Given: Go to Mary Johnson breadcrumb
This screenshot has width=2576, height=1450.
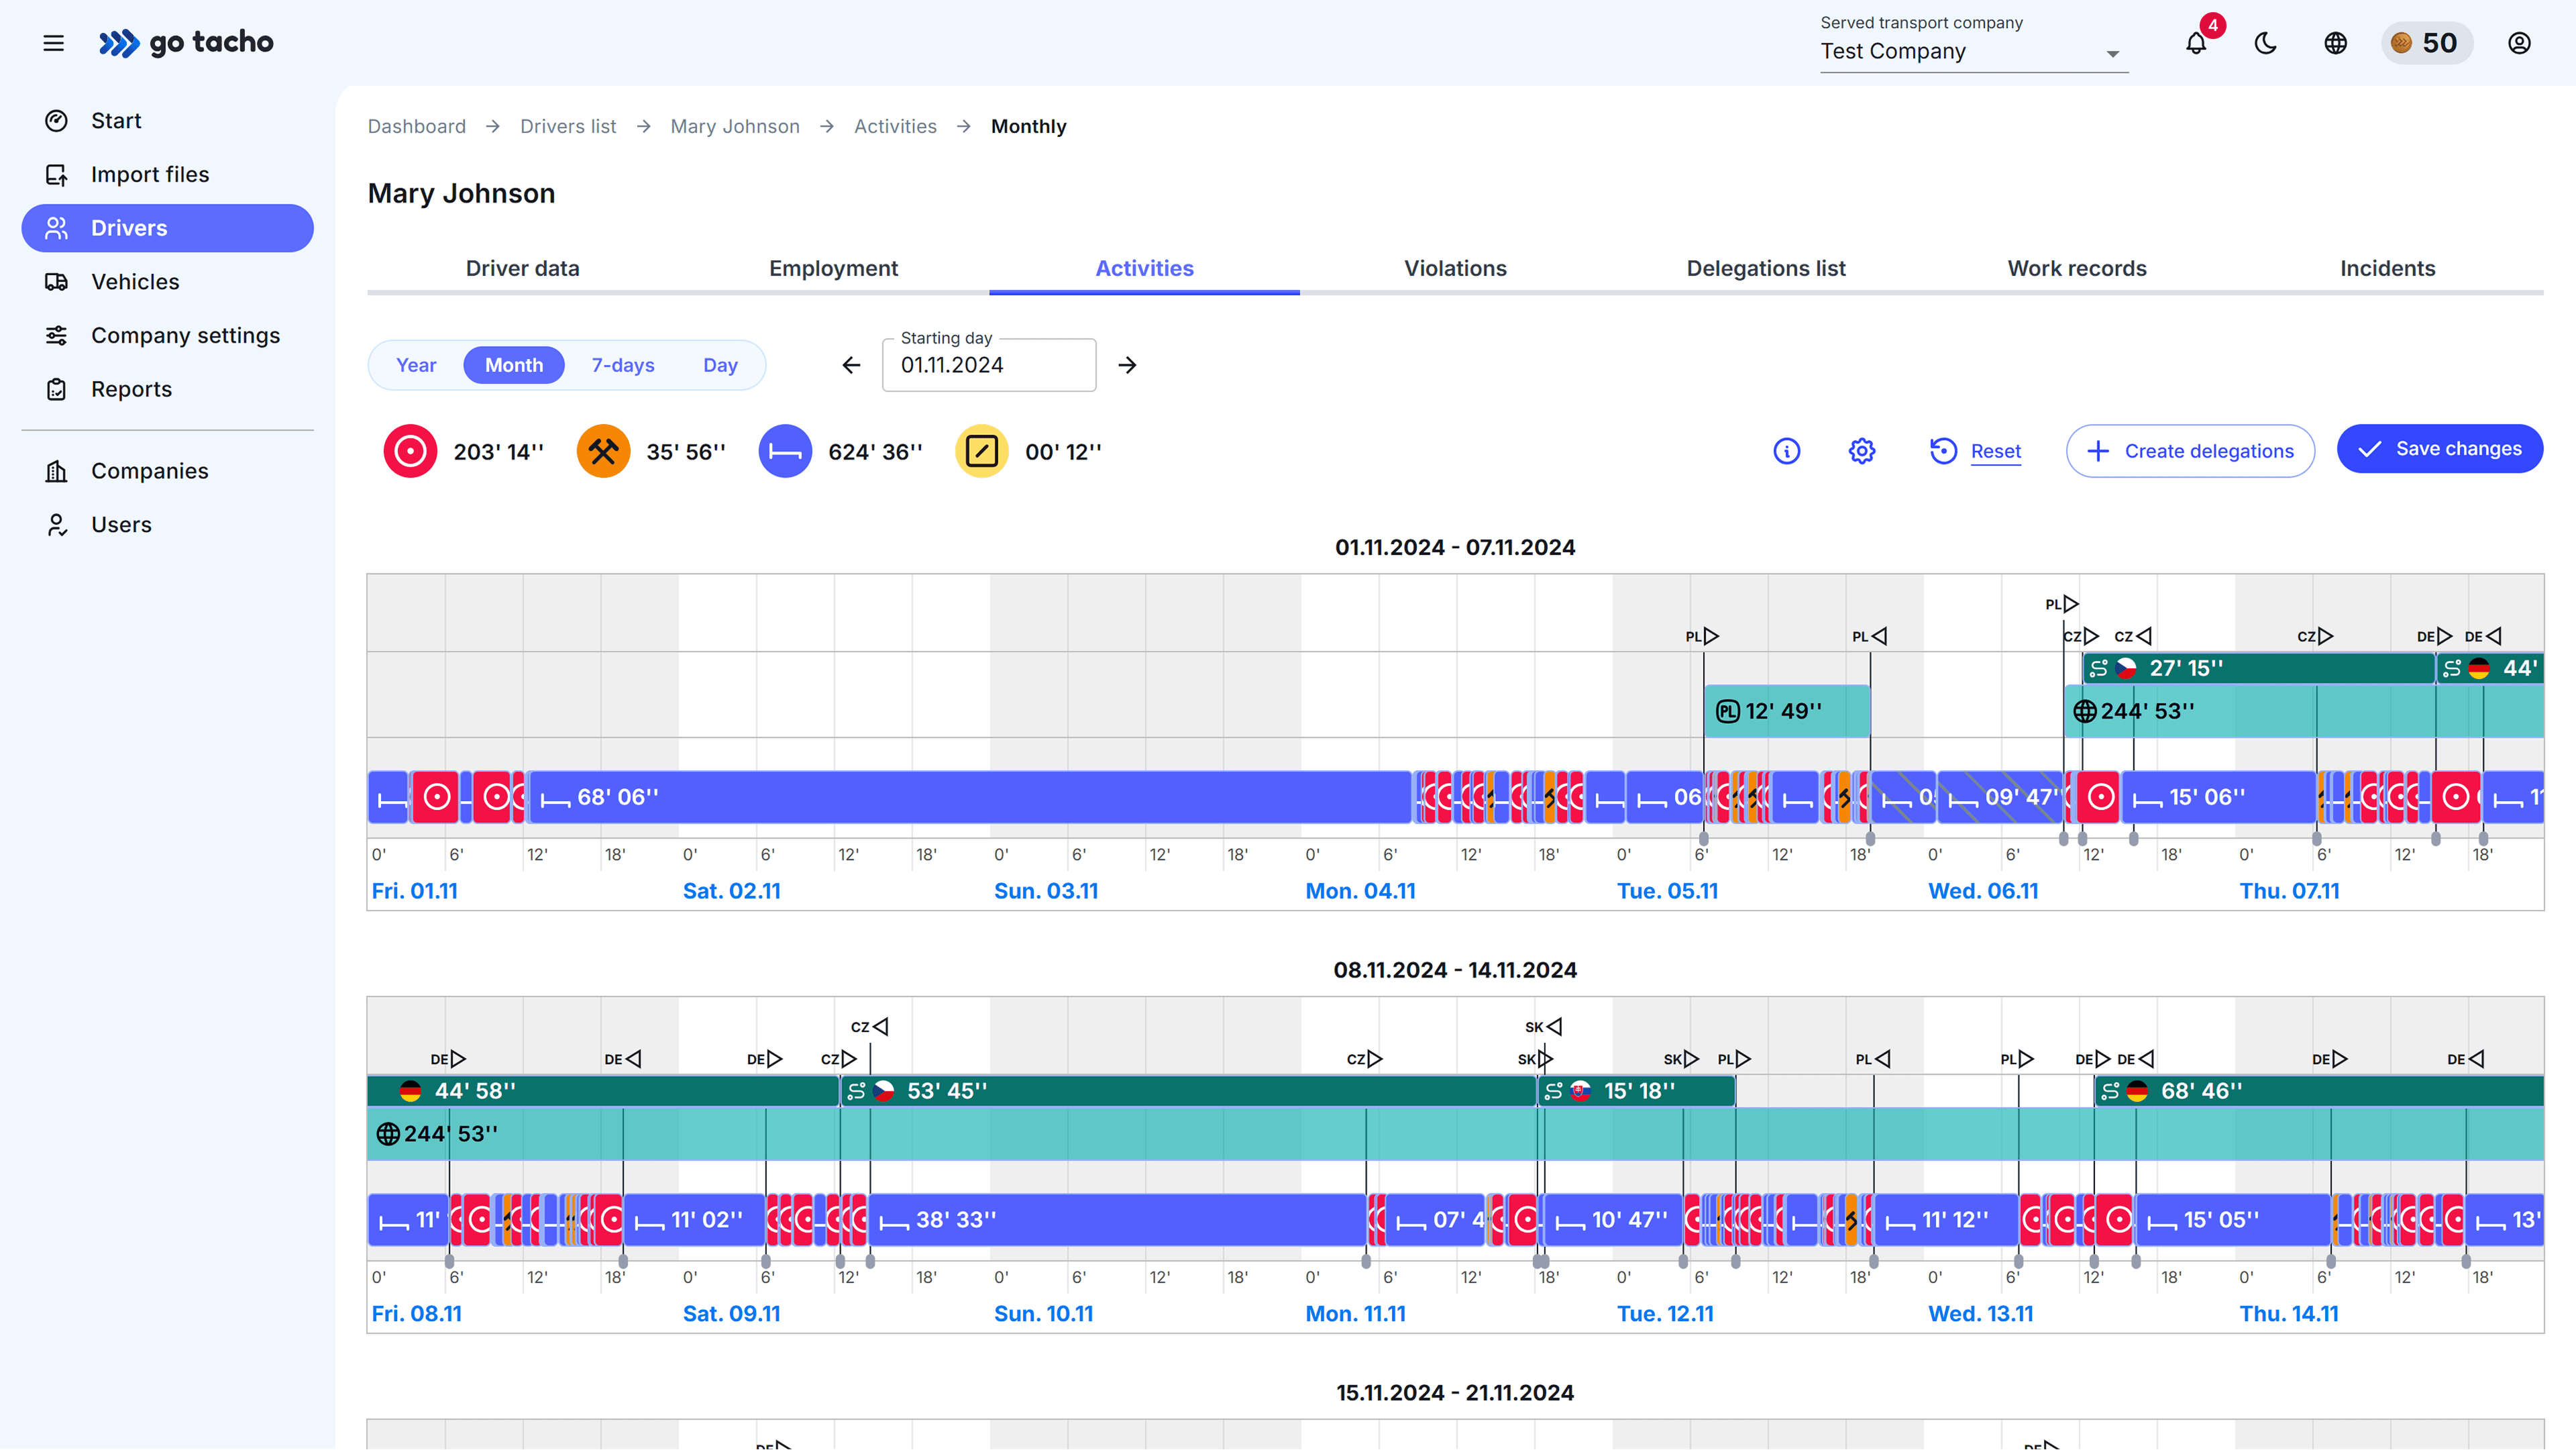Looking at the screenshot, I should pyautogui.click(x=735, y=127).
